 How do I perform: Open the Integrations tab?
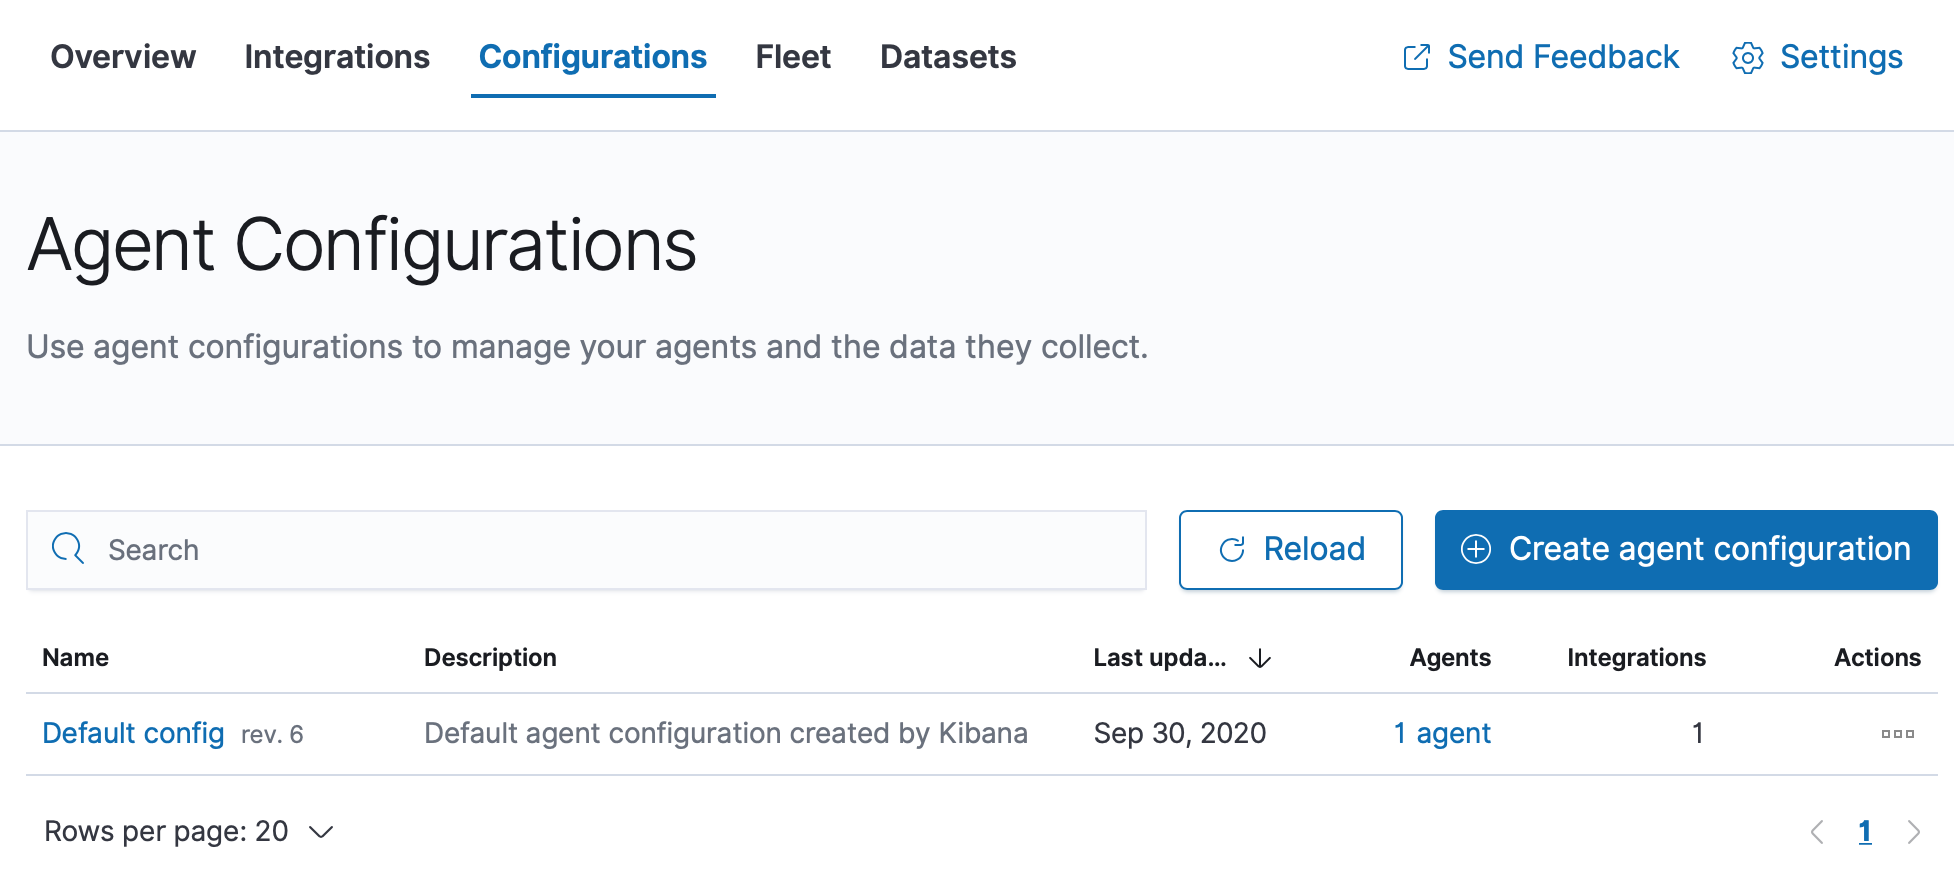click(x=337, y=57)
